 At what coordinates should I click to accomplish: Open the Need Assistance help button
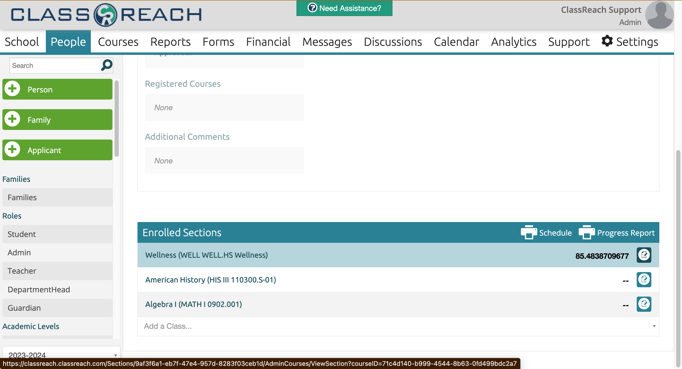pos(344,8)
